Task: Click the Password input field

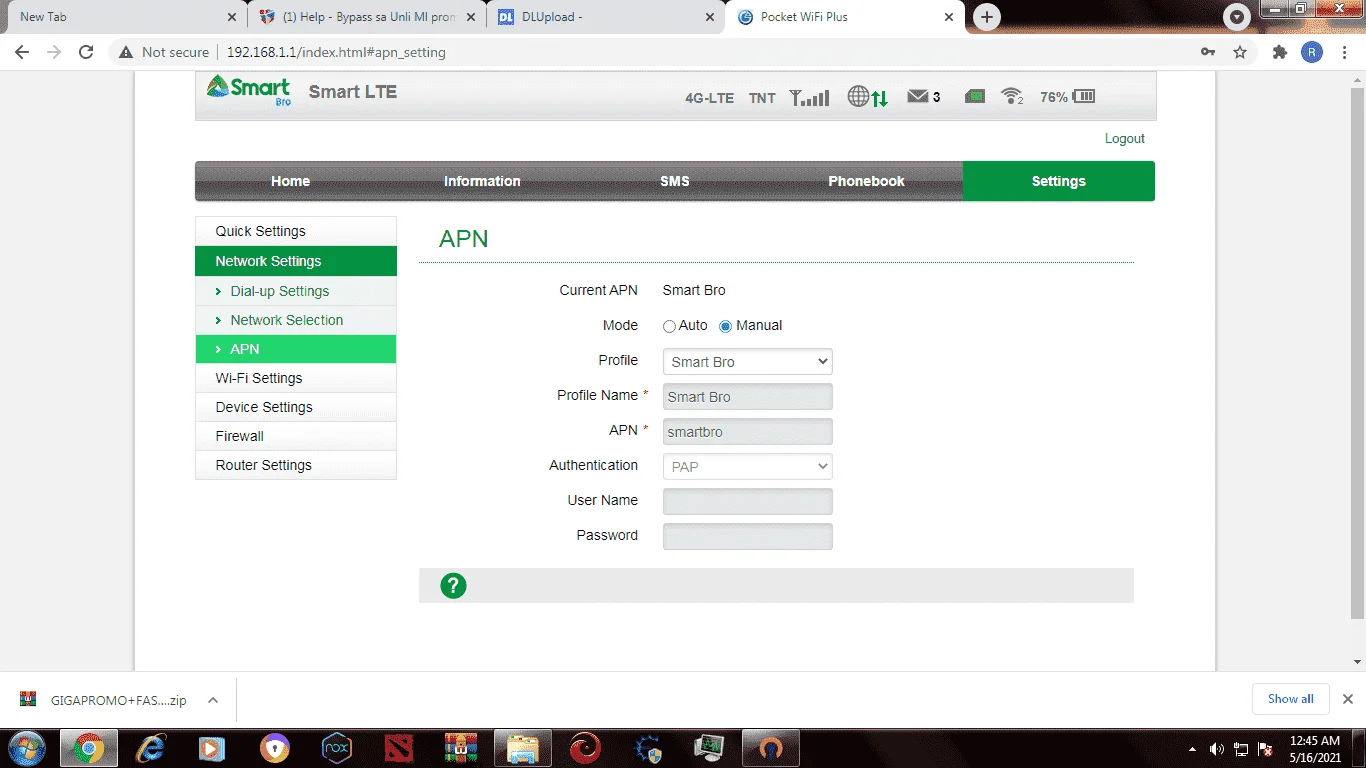Action: [x=748, y=536]
